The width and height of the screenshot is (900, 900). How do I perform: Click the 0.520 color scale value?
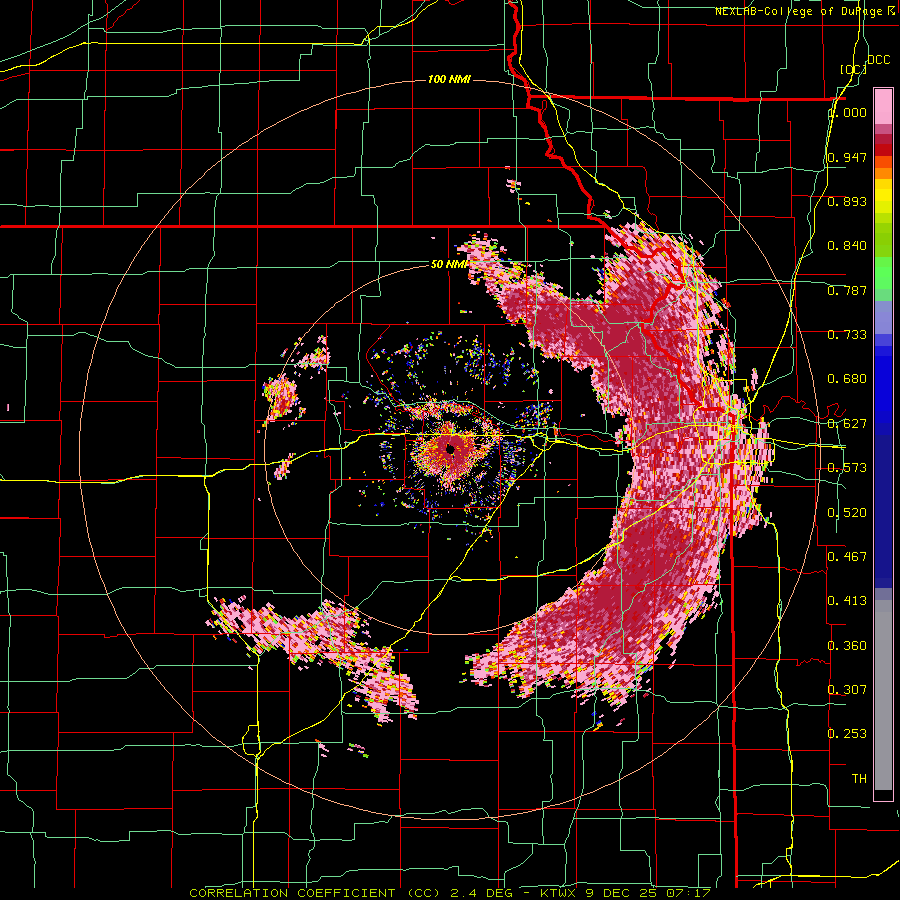point(847,512)
